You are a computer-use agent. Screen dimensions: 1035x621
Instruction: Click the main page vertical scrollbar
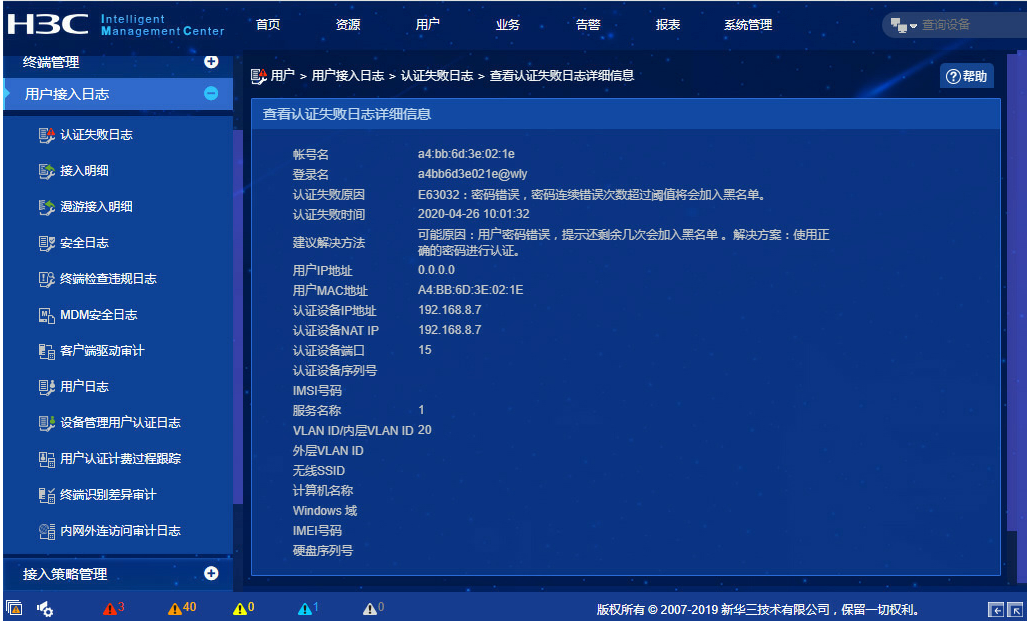tap(1012, 290)
